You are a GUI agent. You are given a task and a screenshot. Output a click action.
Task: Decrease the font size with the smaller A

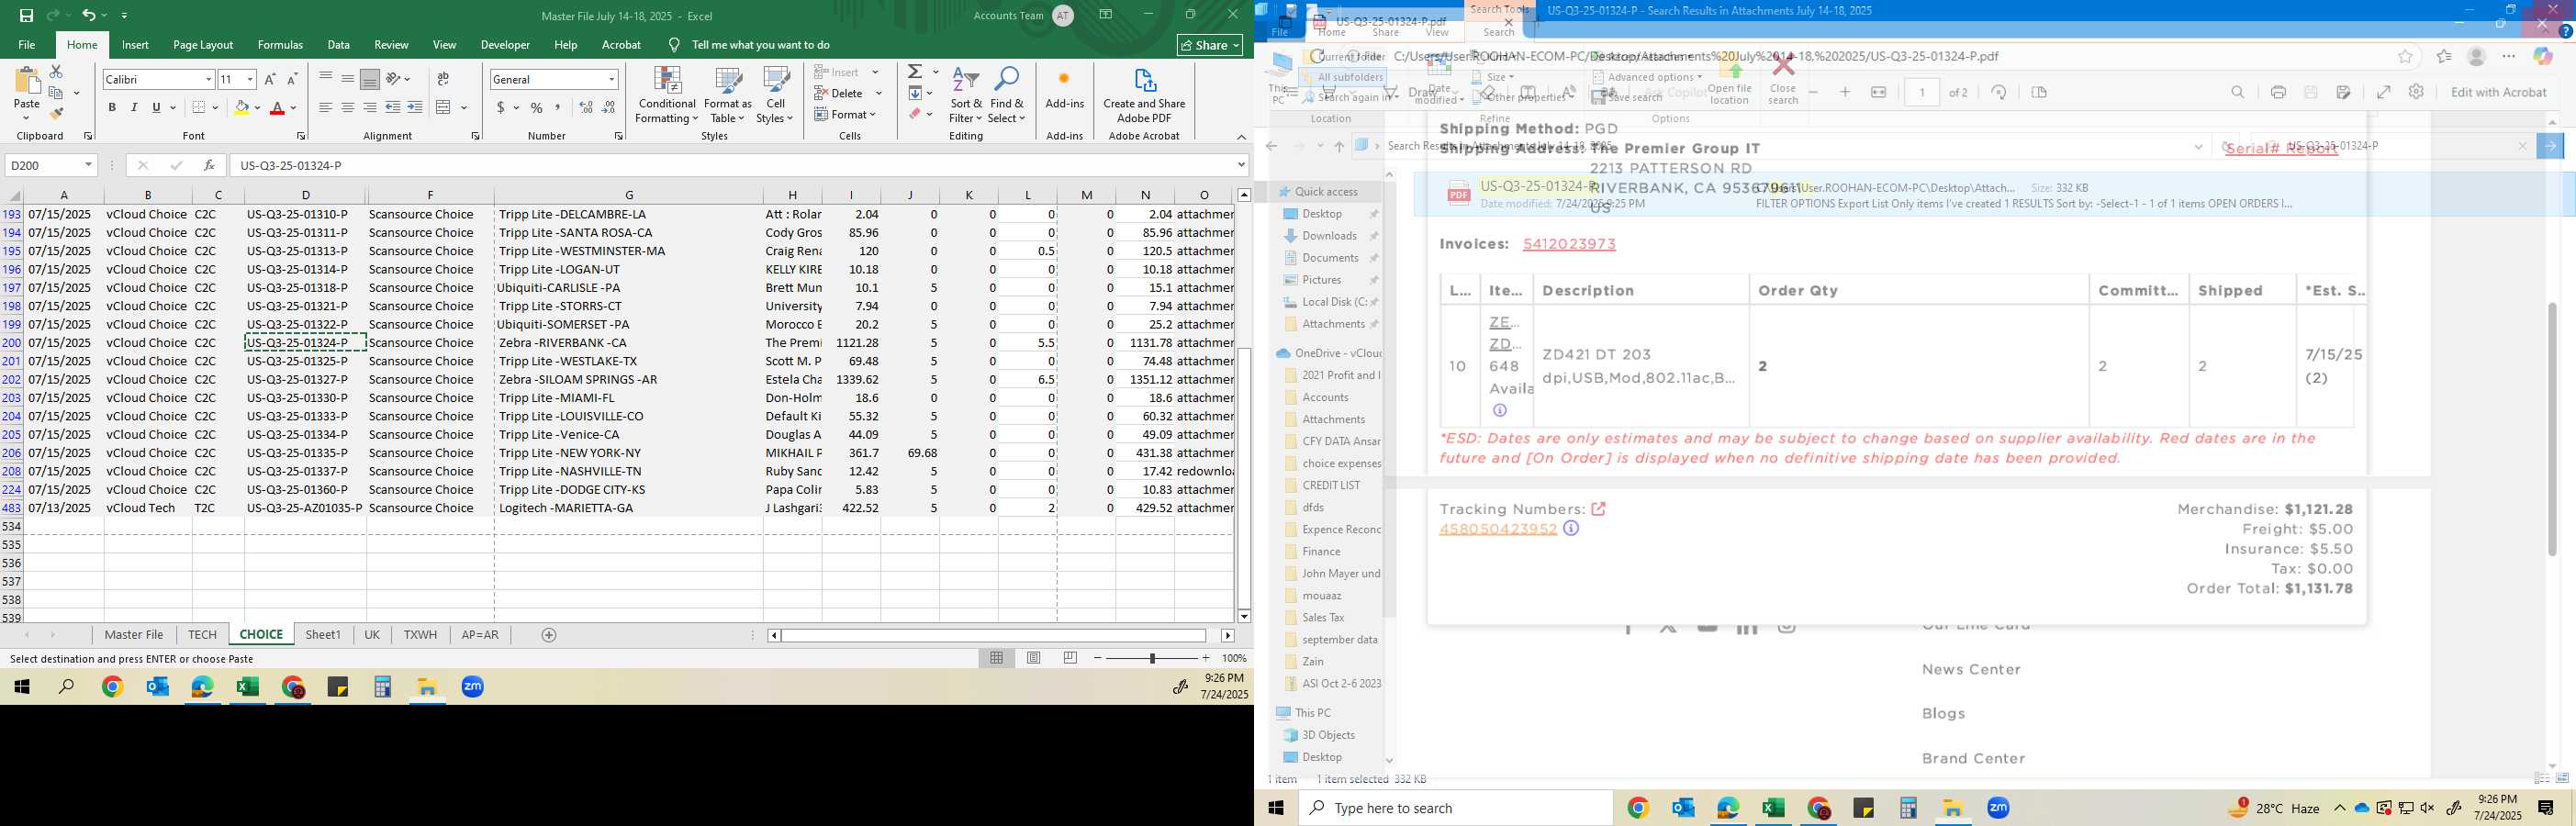pyautogui.click(x=292, y=79)
